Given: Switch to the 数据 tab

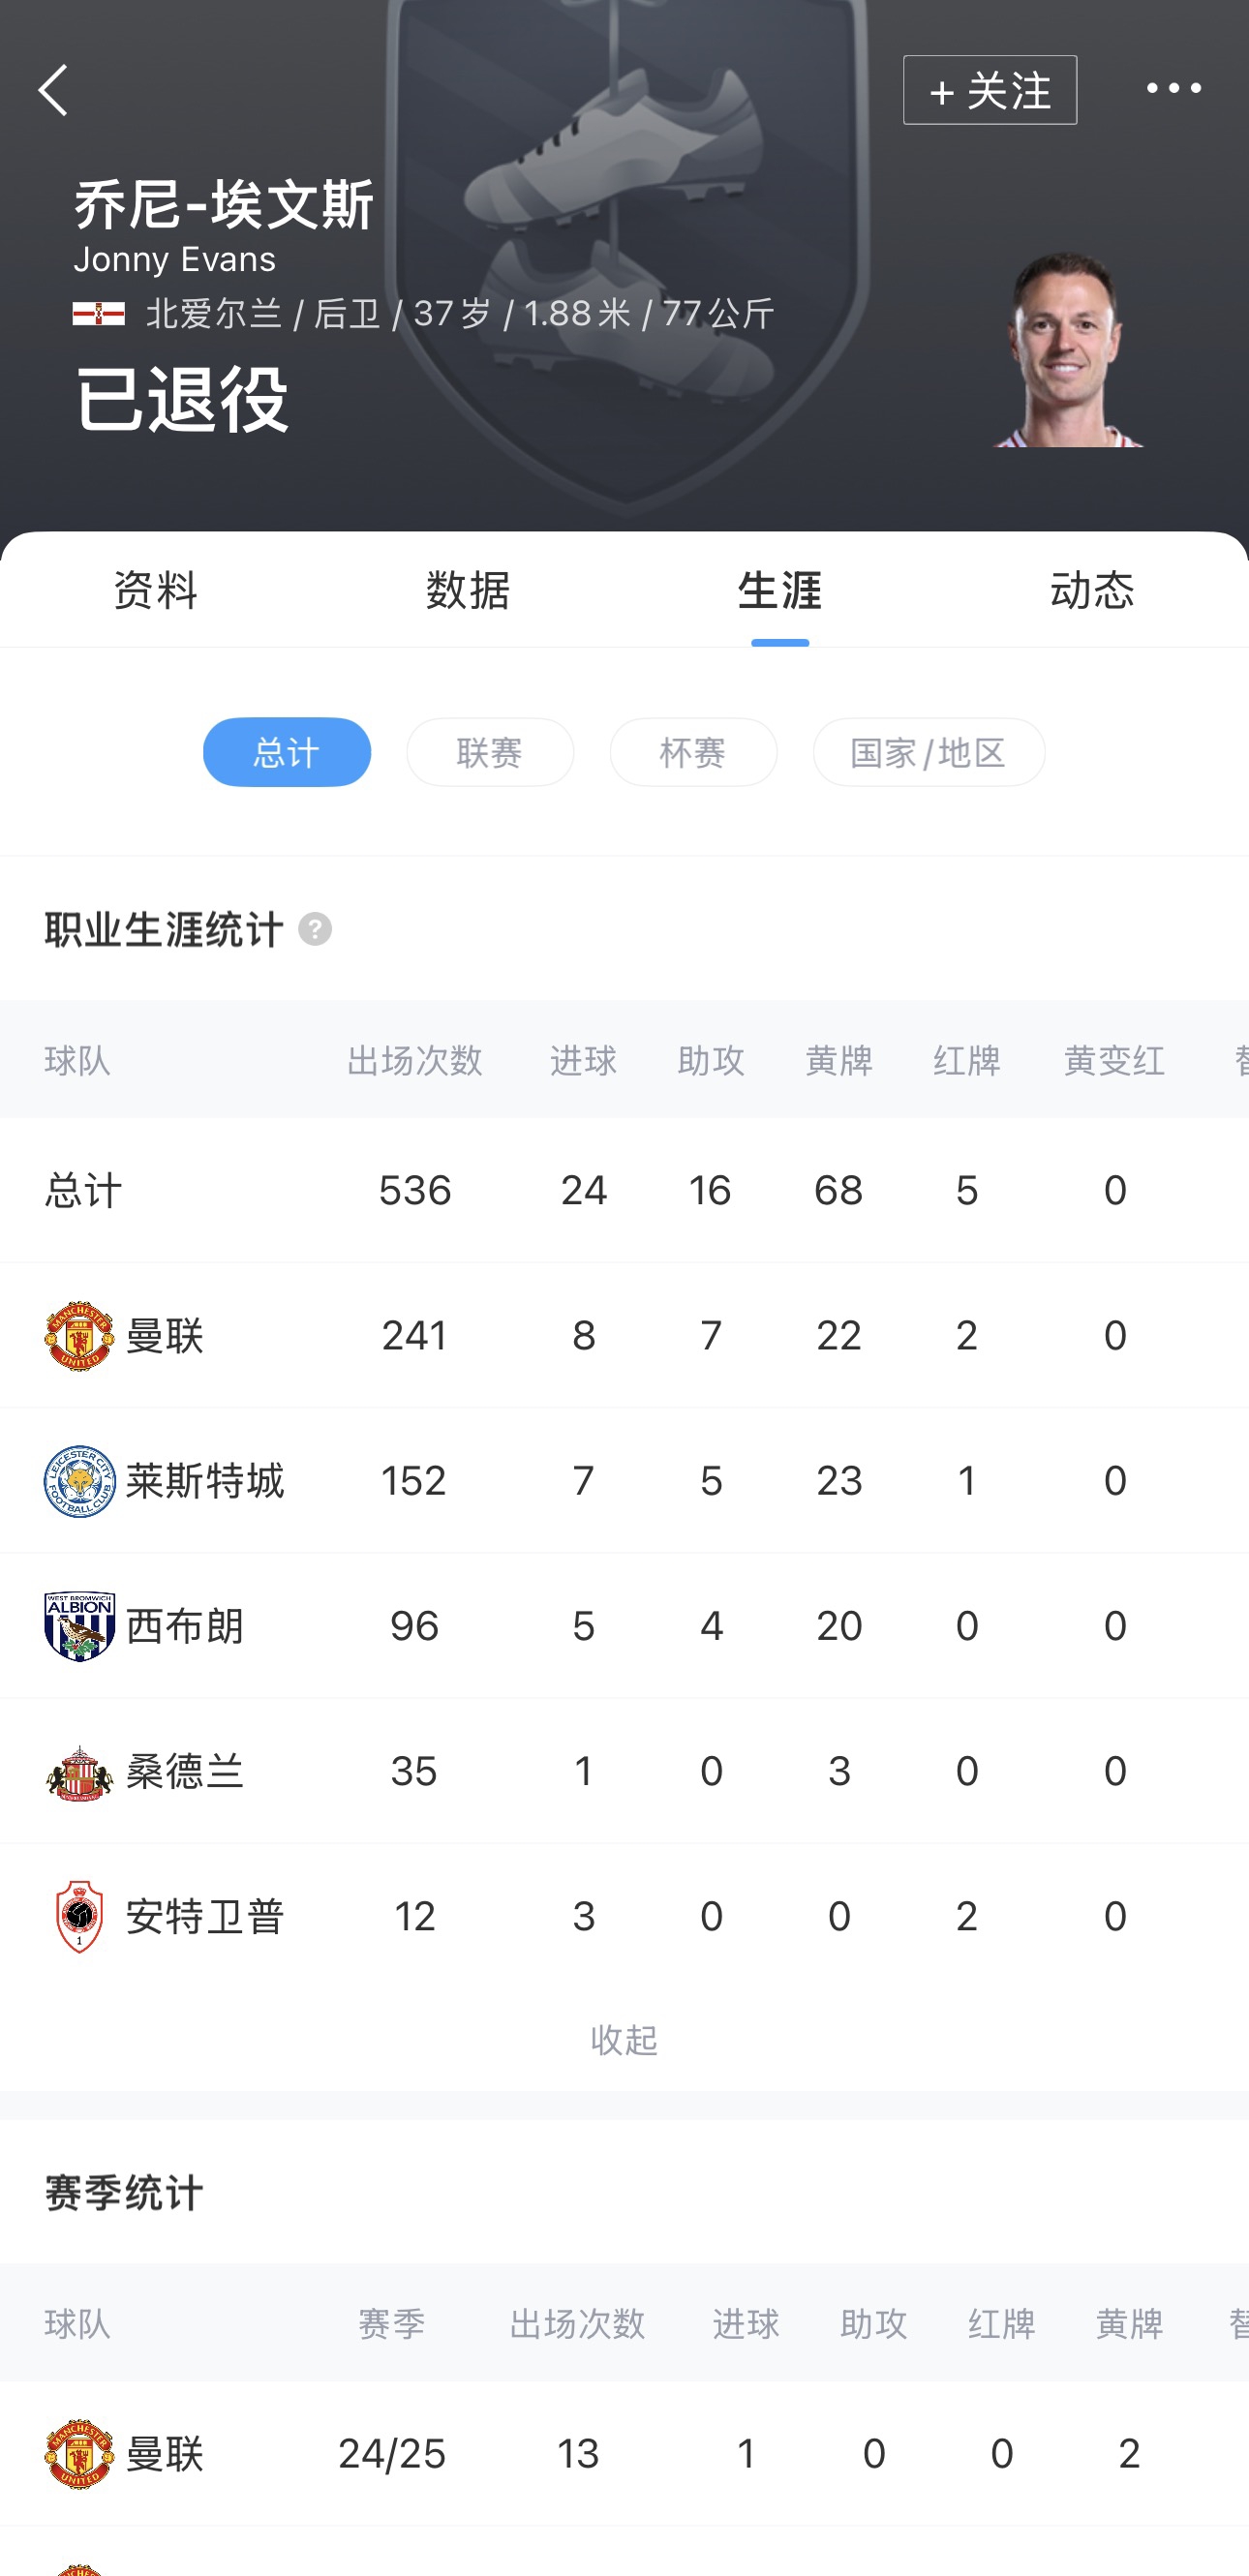Looking at the screenshot, I should tap(468, 590).
